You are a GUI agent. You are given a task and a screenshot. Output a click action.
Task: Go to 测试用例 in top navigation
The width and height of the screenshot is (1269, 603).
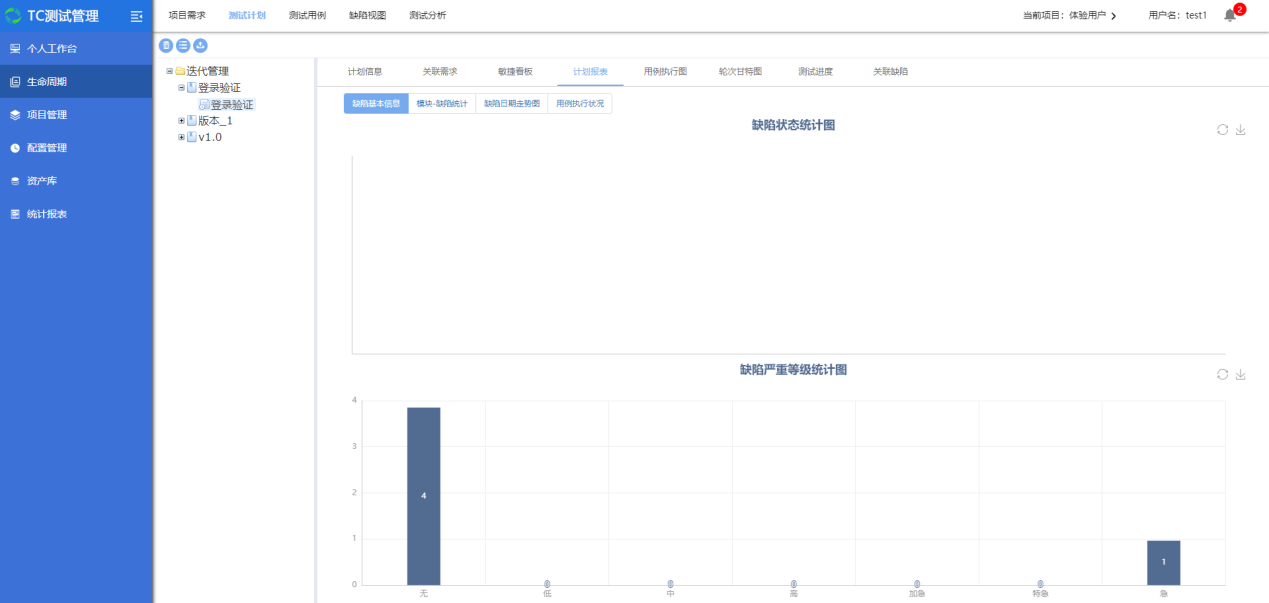[x=307, y=16]
